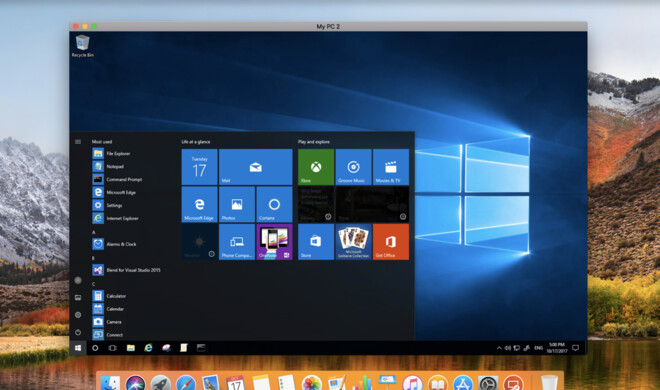Screen dimensions: 660x390
Task: Open the Mail tile in Start menu
Action: (255, 167)
